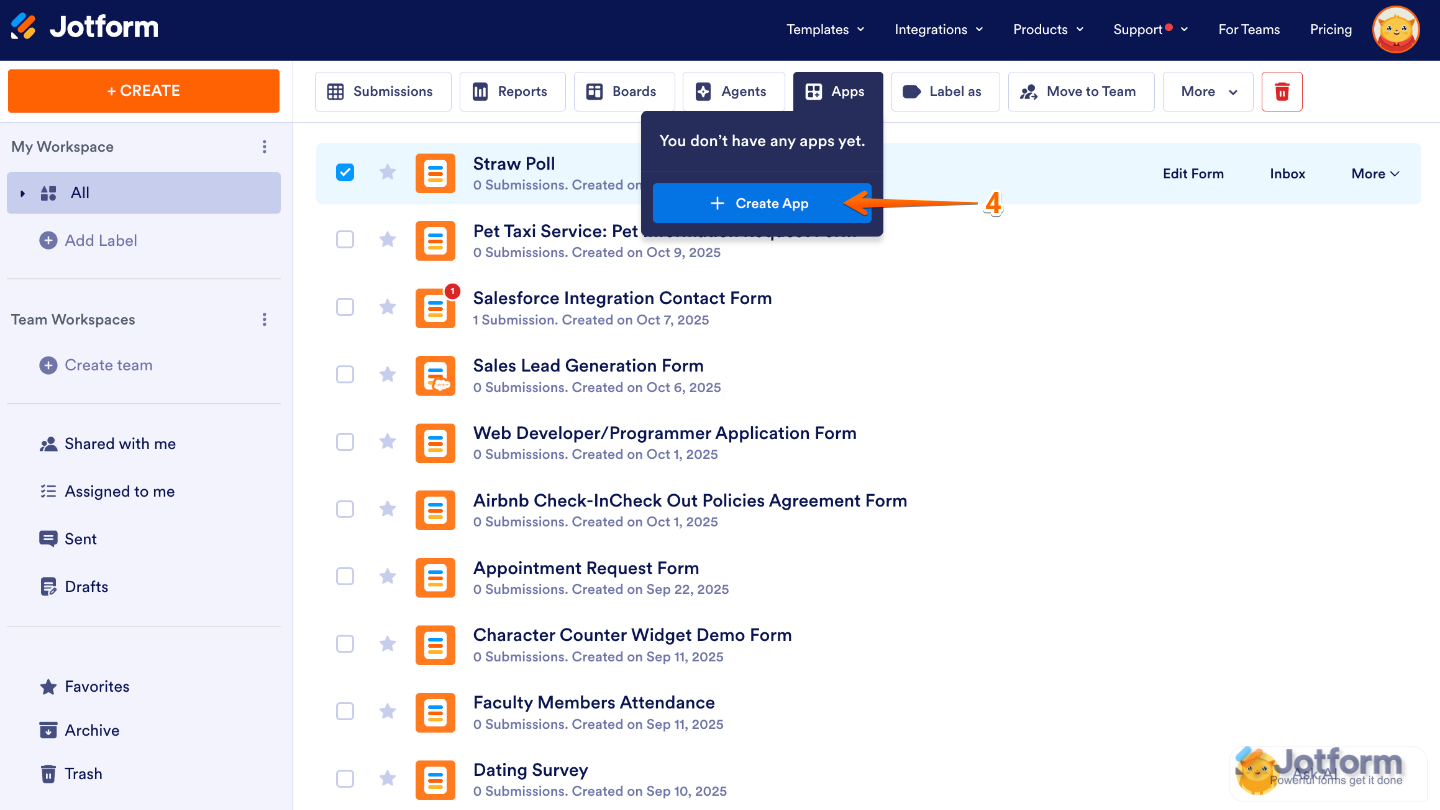Star the Straw Poll form as favorite
This screenshot has width=1440, height=810.
click(388, 172)
